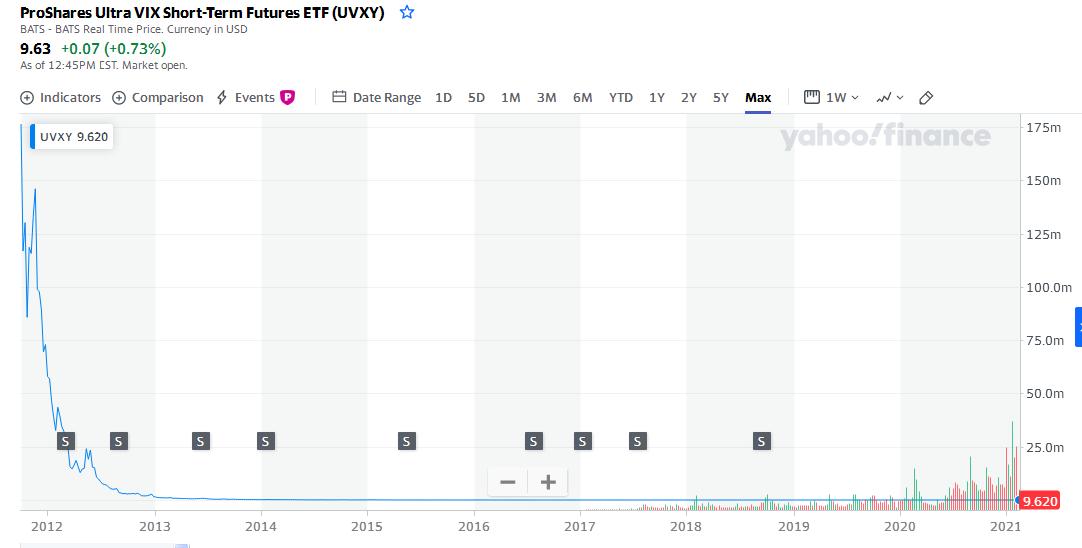Click the 100.0m volume axis label
The width and height of the screenshot is (1082, 548).
click(x=1049, y=287)
